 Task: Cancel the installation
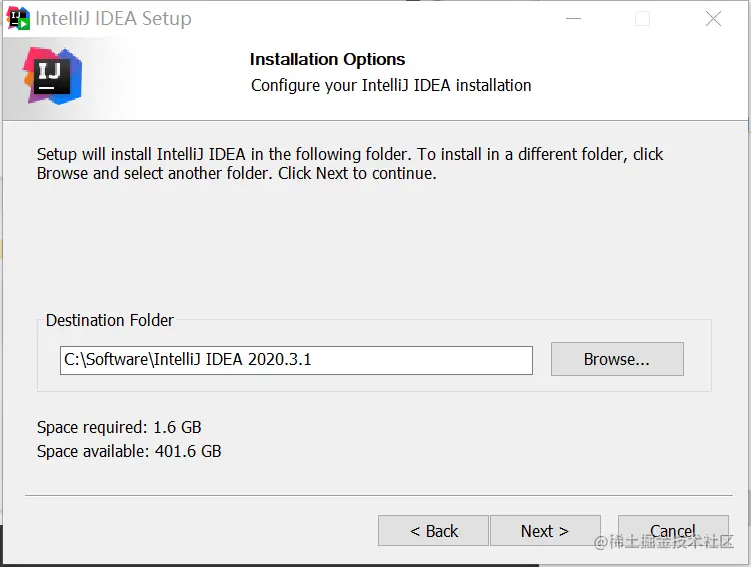coord(673,531)
